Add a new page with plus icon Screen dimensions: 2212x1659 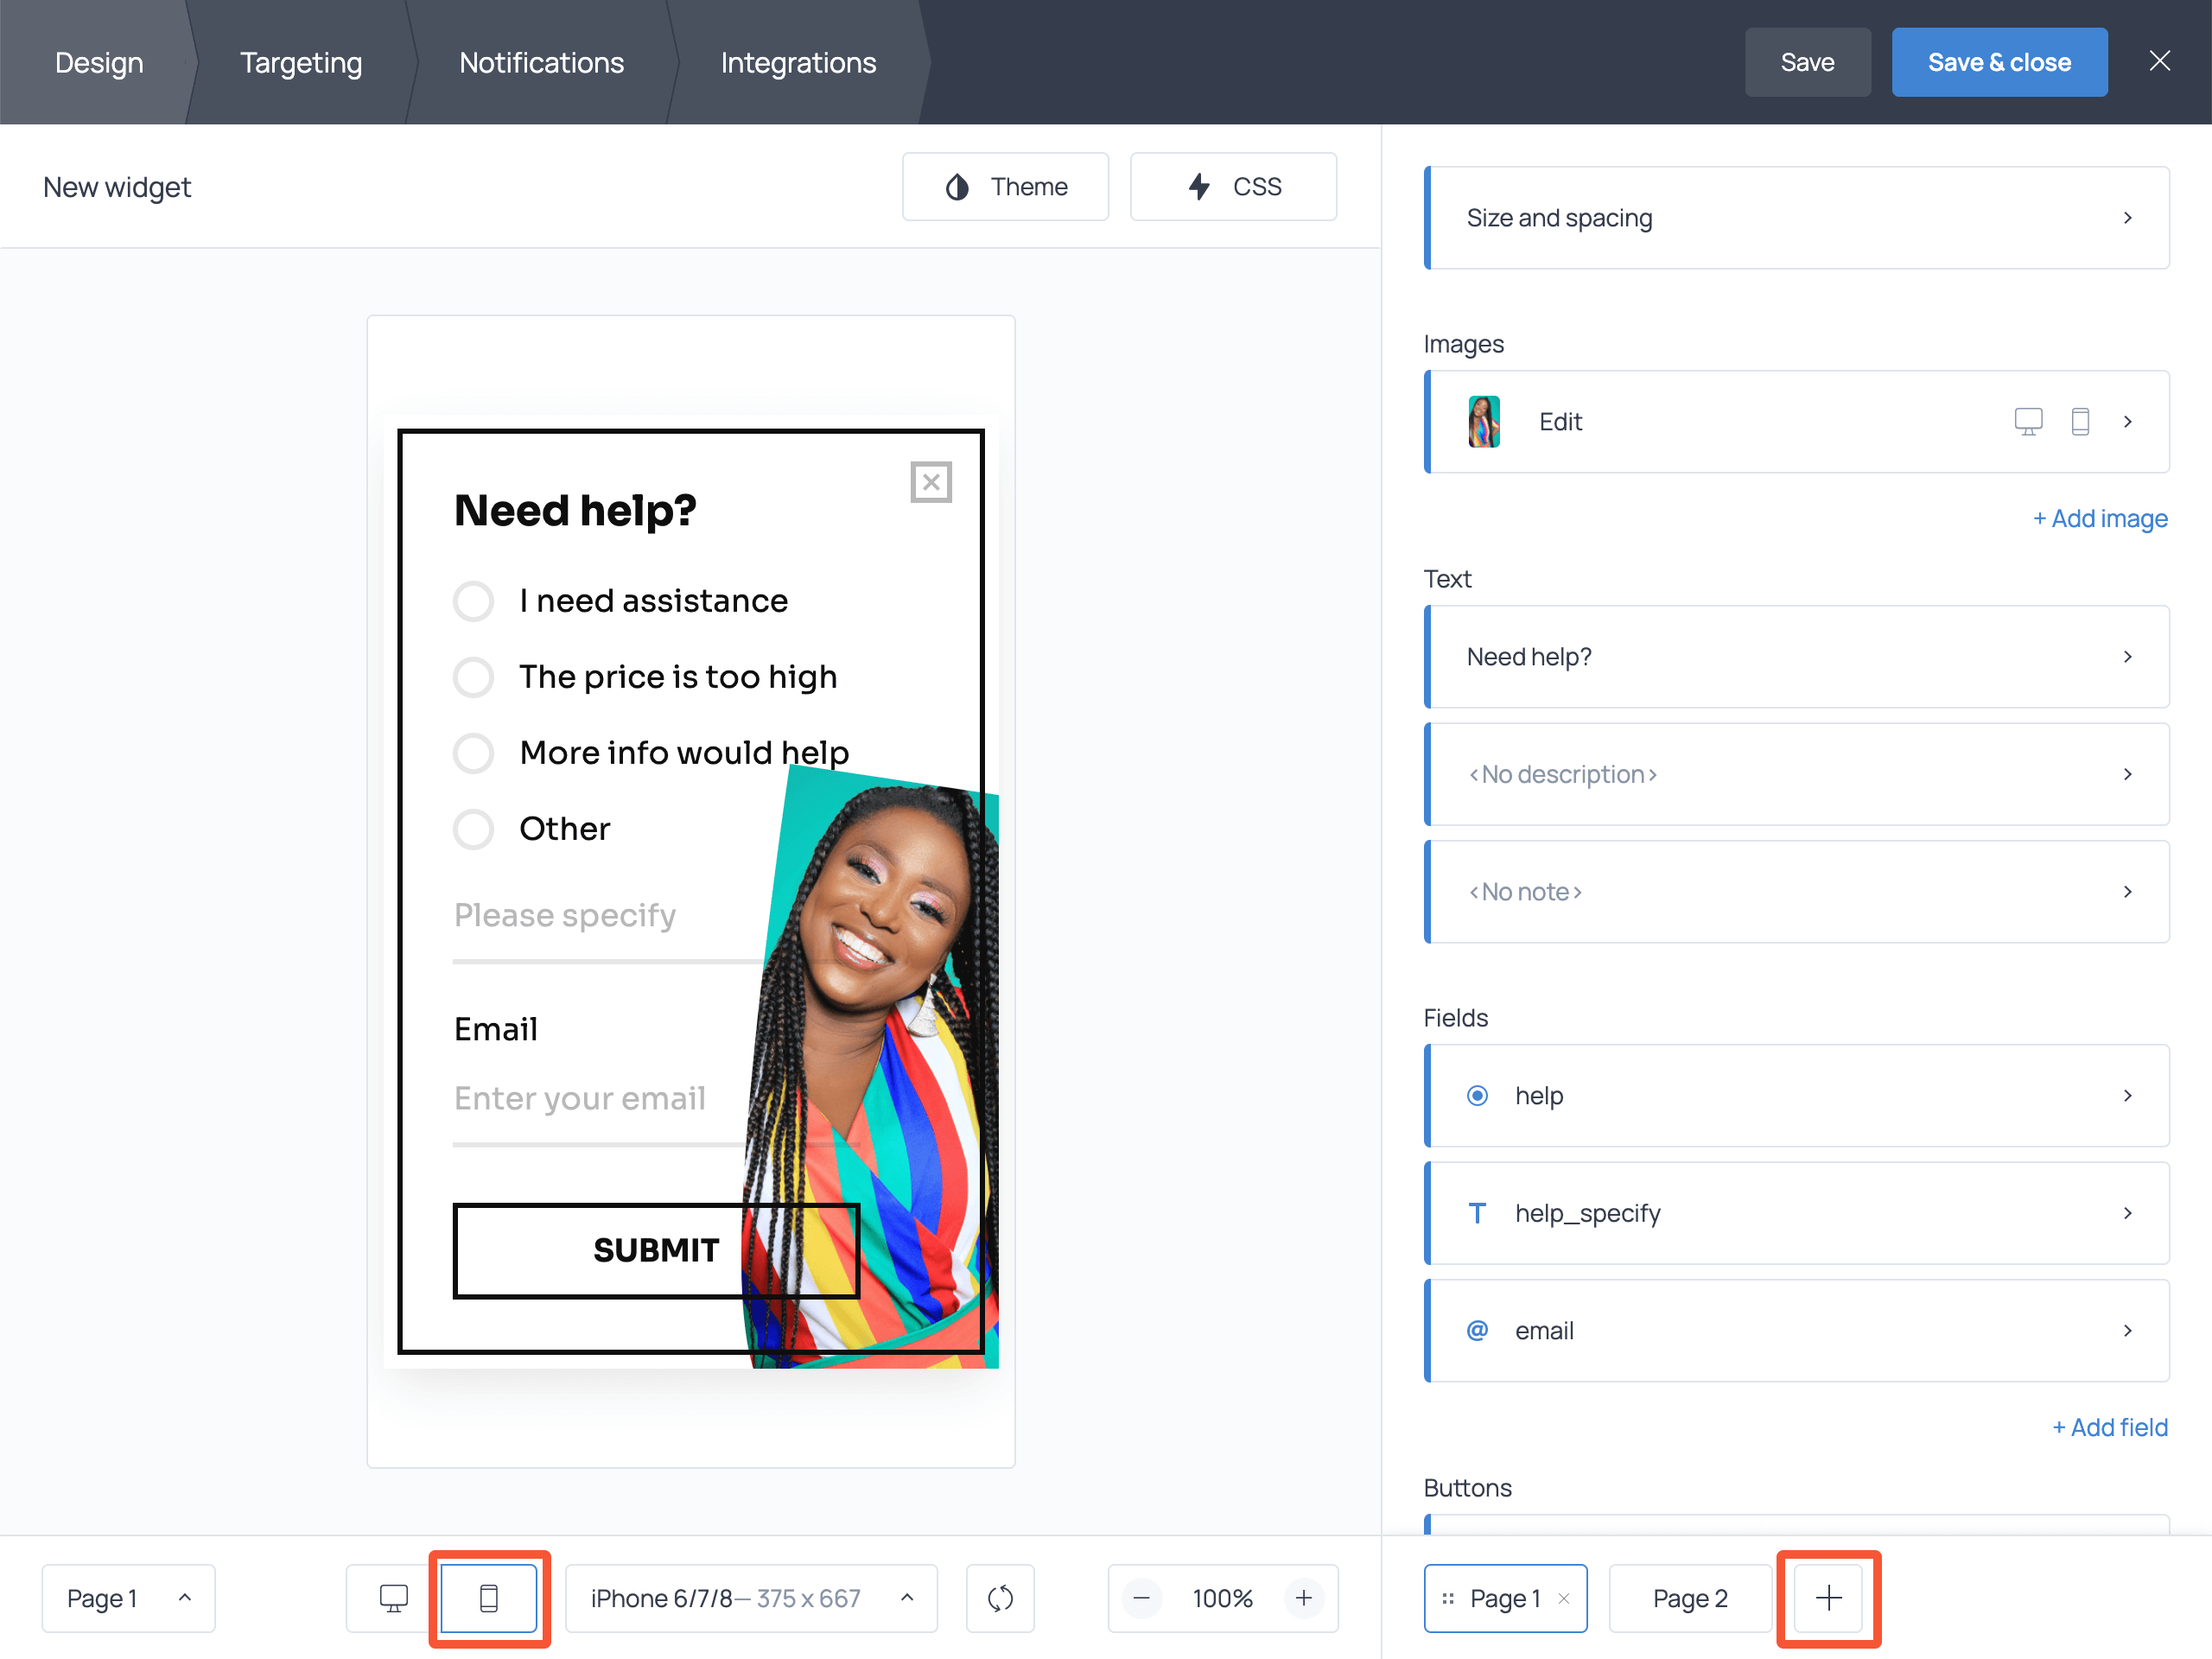coord(1828,1597)
